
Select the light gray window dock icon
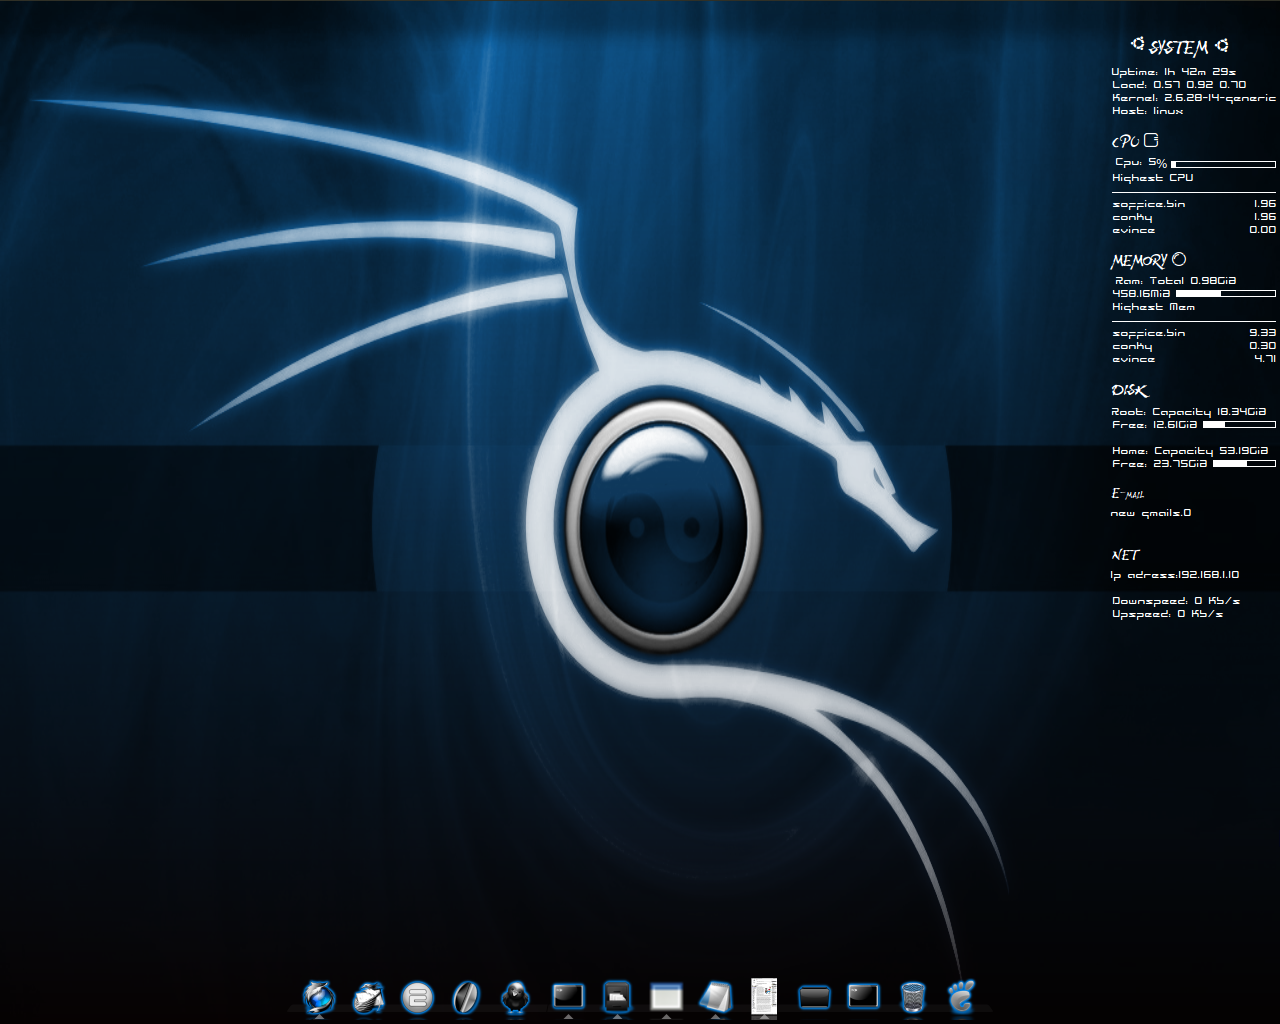click(x=666, y=996)
